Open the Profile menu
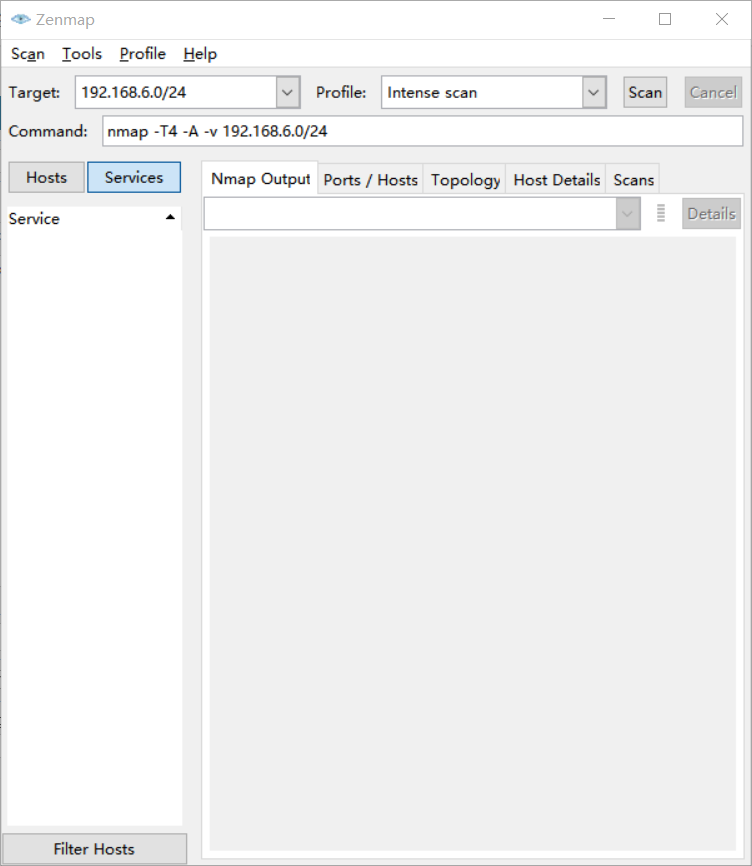 (x=142, y=54)
